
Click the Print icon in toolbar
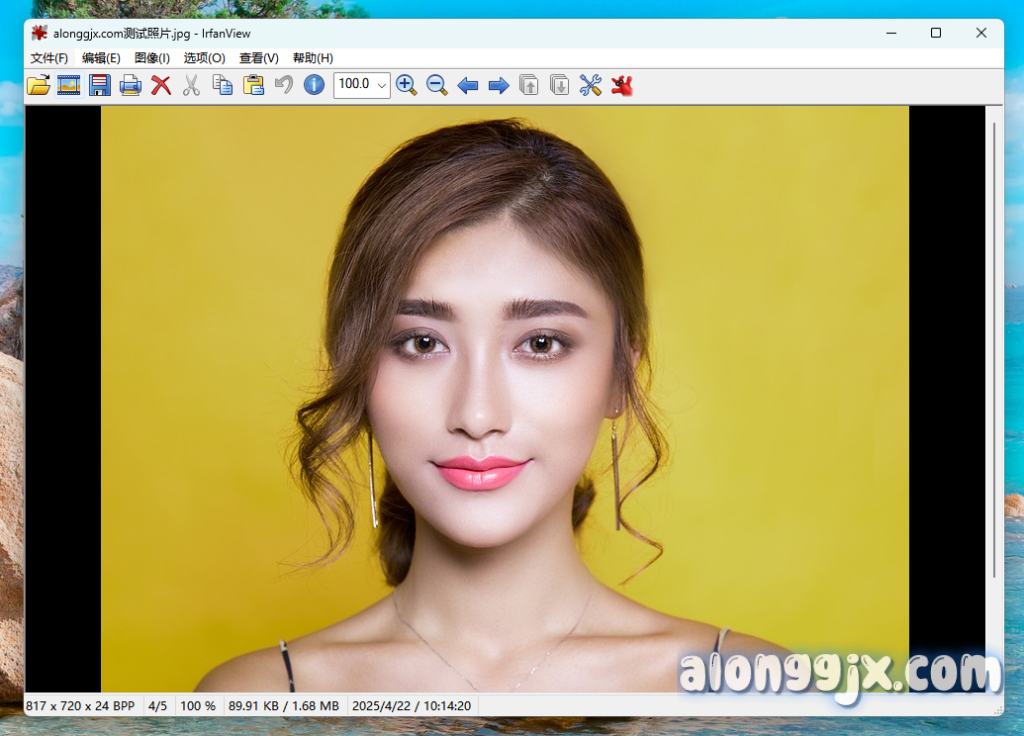pyautogui.click(x=130, y=85)
